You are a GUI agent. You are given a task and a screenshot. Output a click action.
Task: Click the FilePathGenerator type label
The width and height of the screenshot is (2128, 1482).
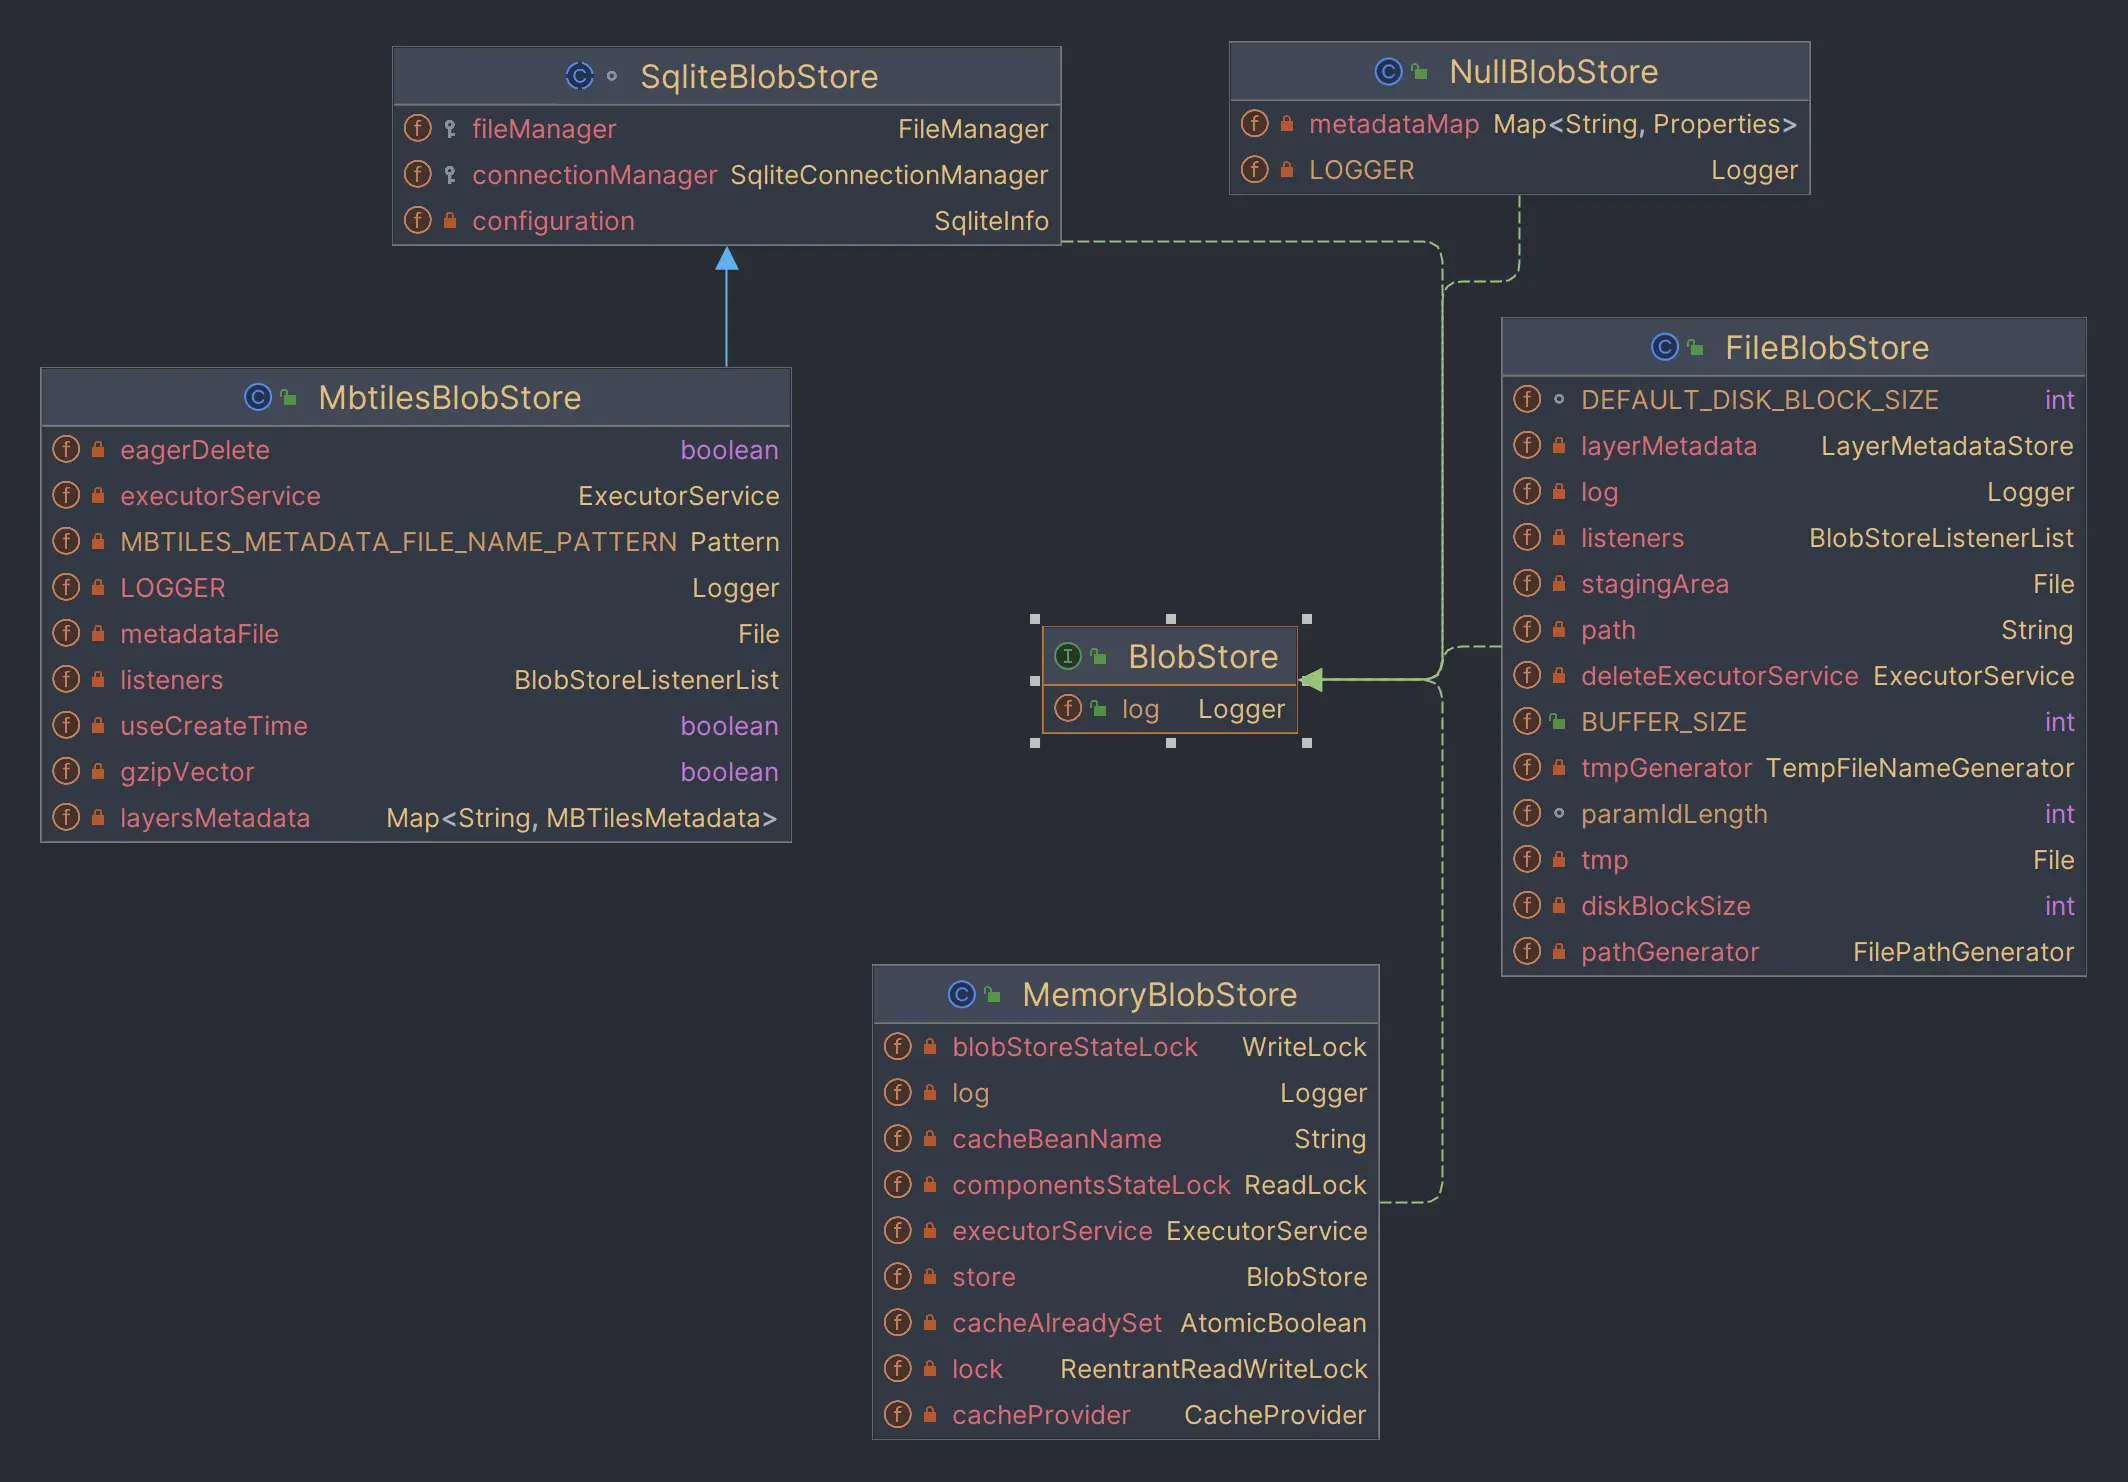[x=1963, y=951]
